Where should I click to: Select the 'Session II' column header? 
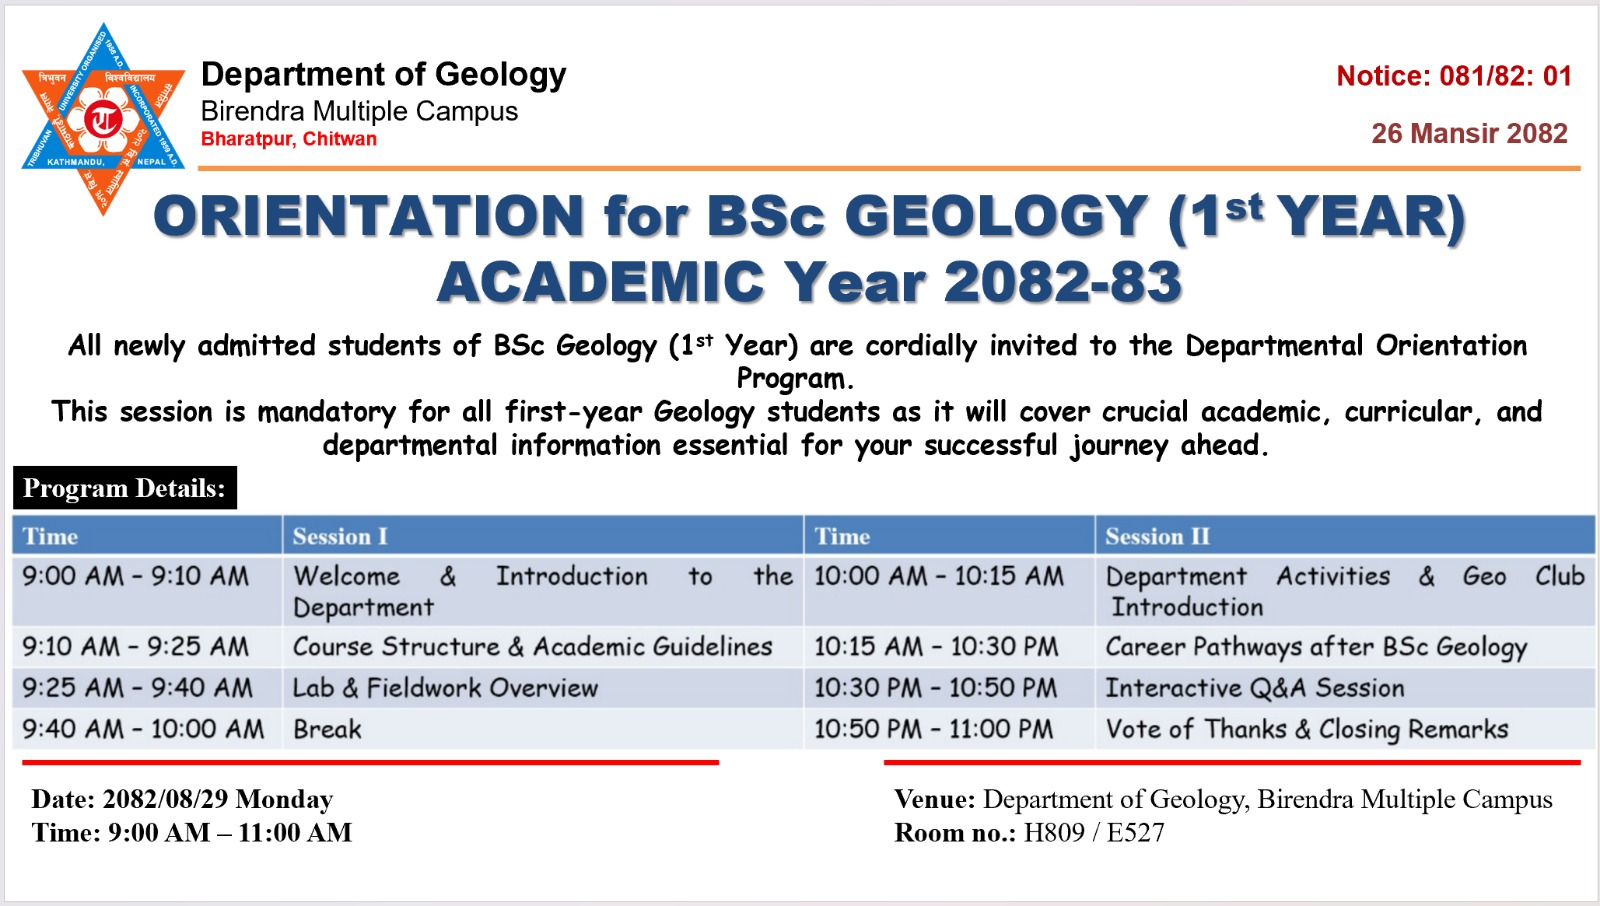coord(1157,537)
